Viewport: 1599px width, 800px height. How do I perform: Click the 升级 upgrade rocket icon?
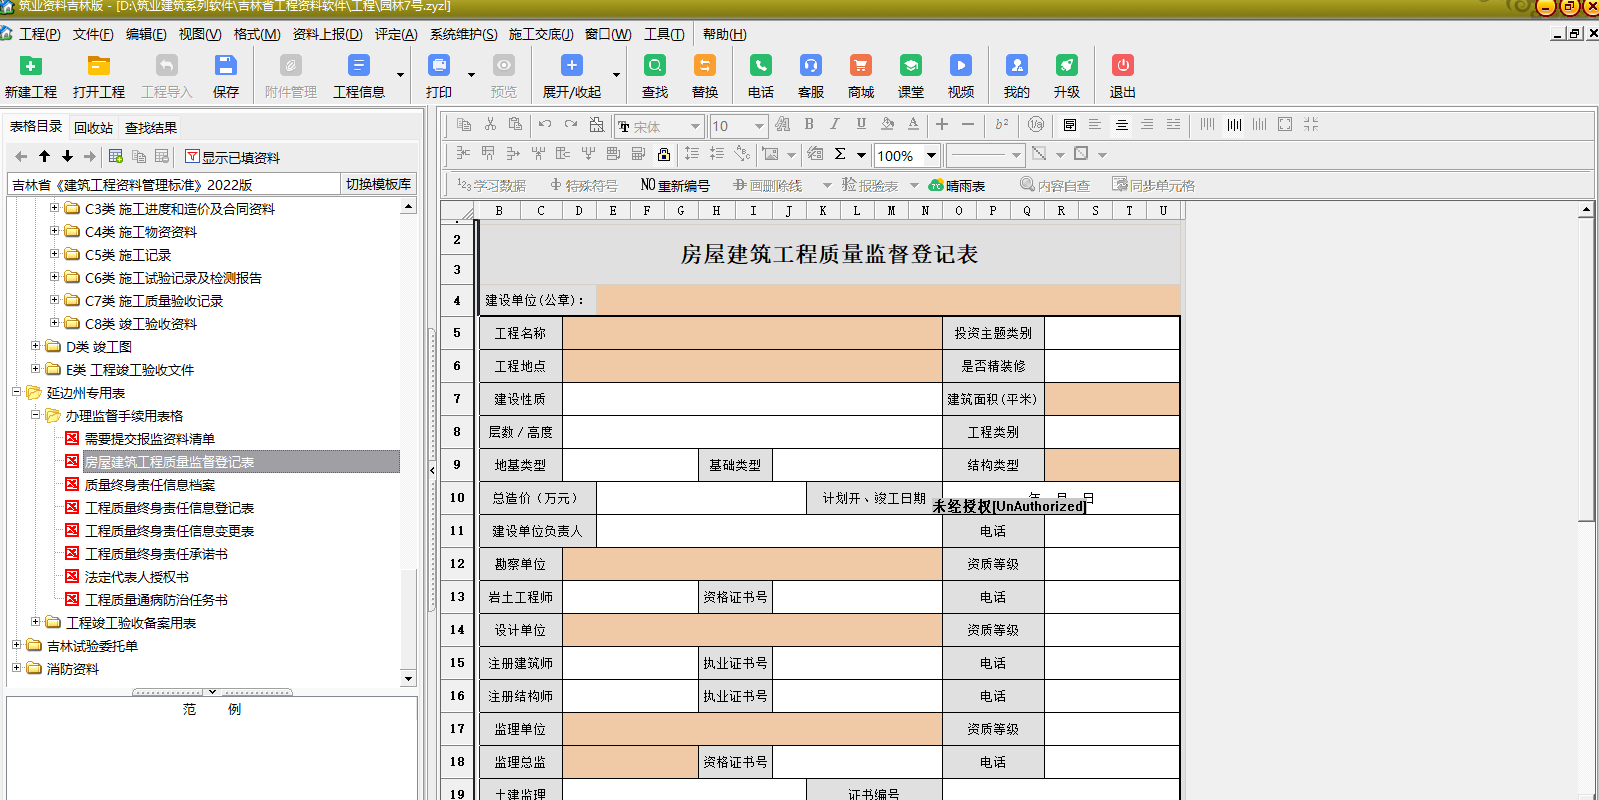click(1066, 66)
